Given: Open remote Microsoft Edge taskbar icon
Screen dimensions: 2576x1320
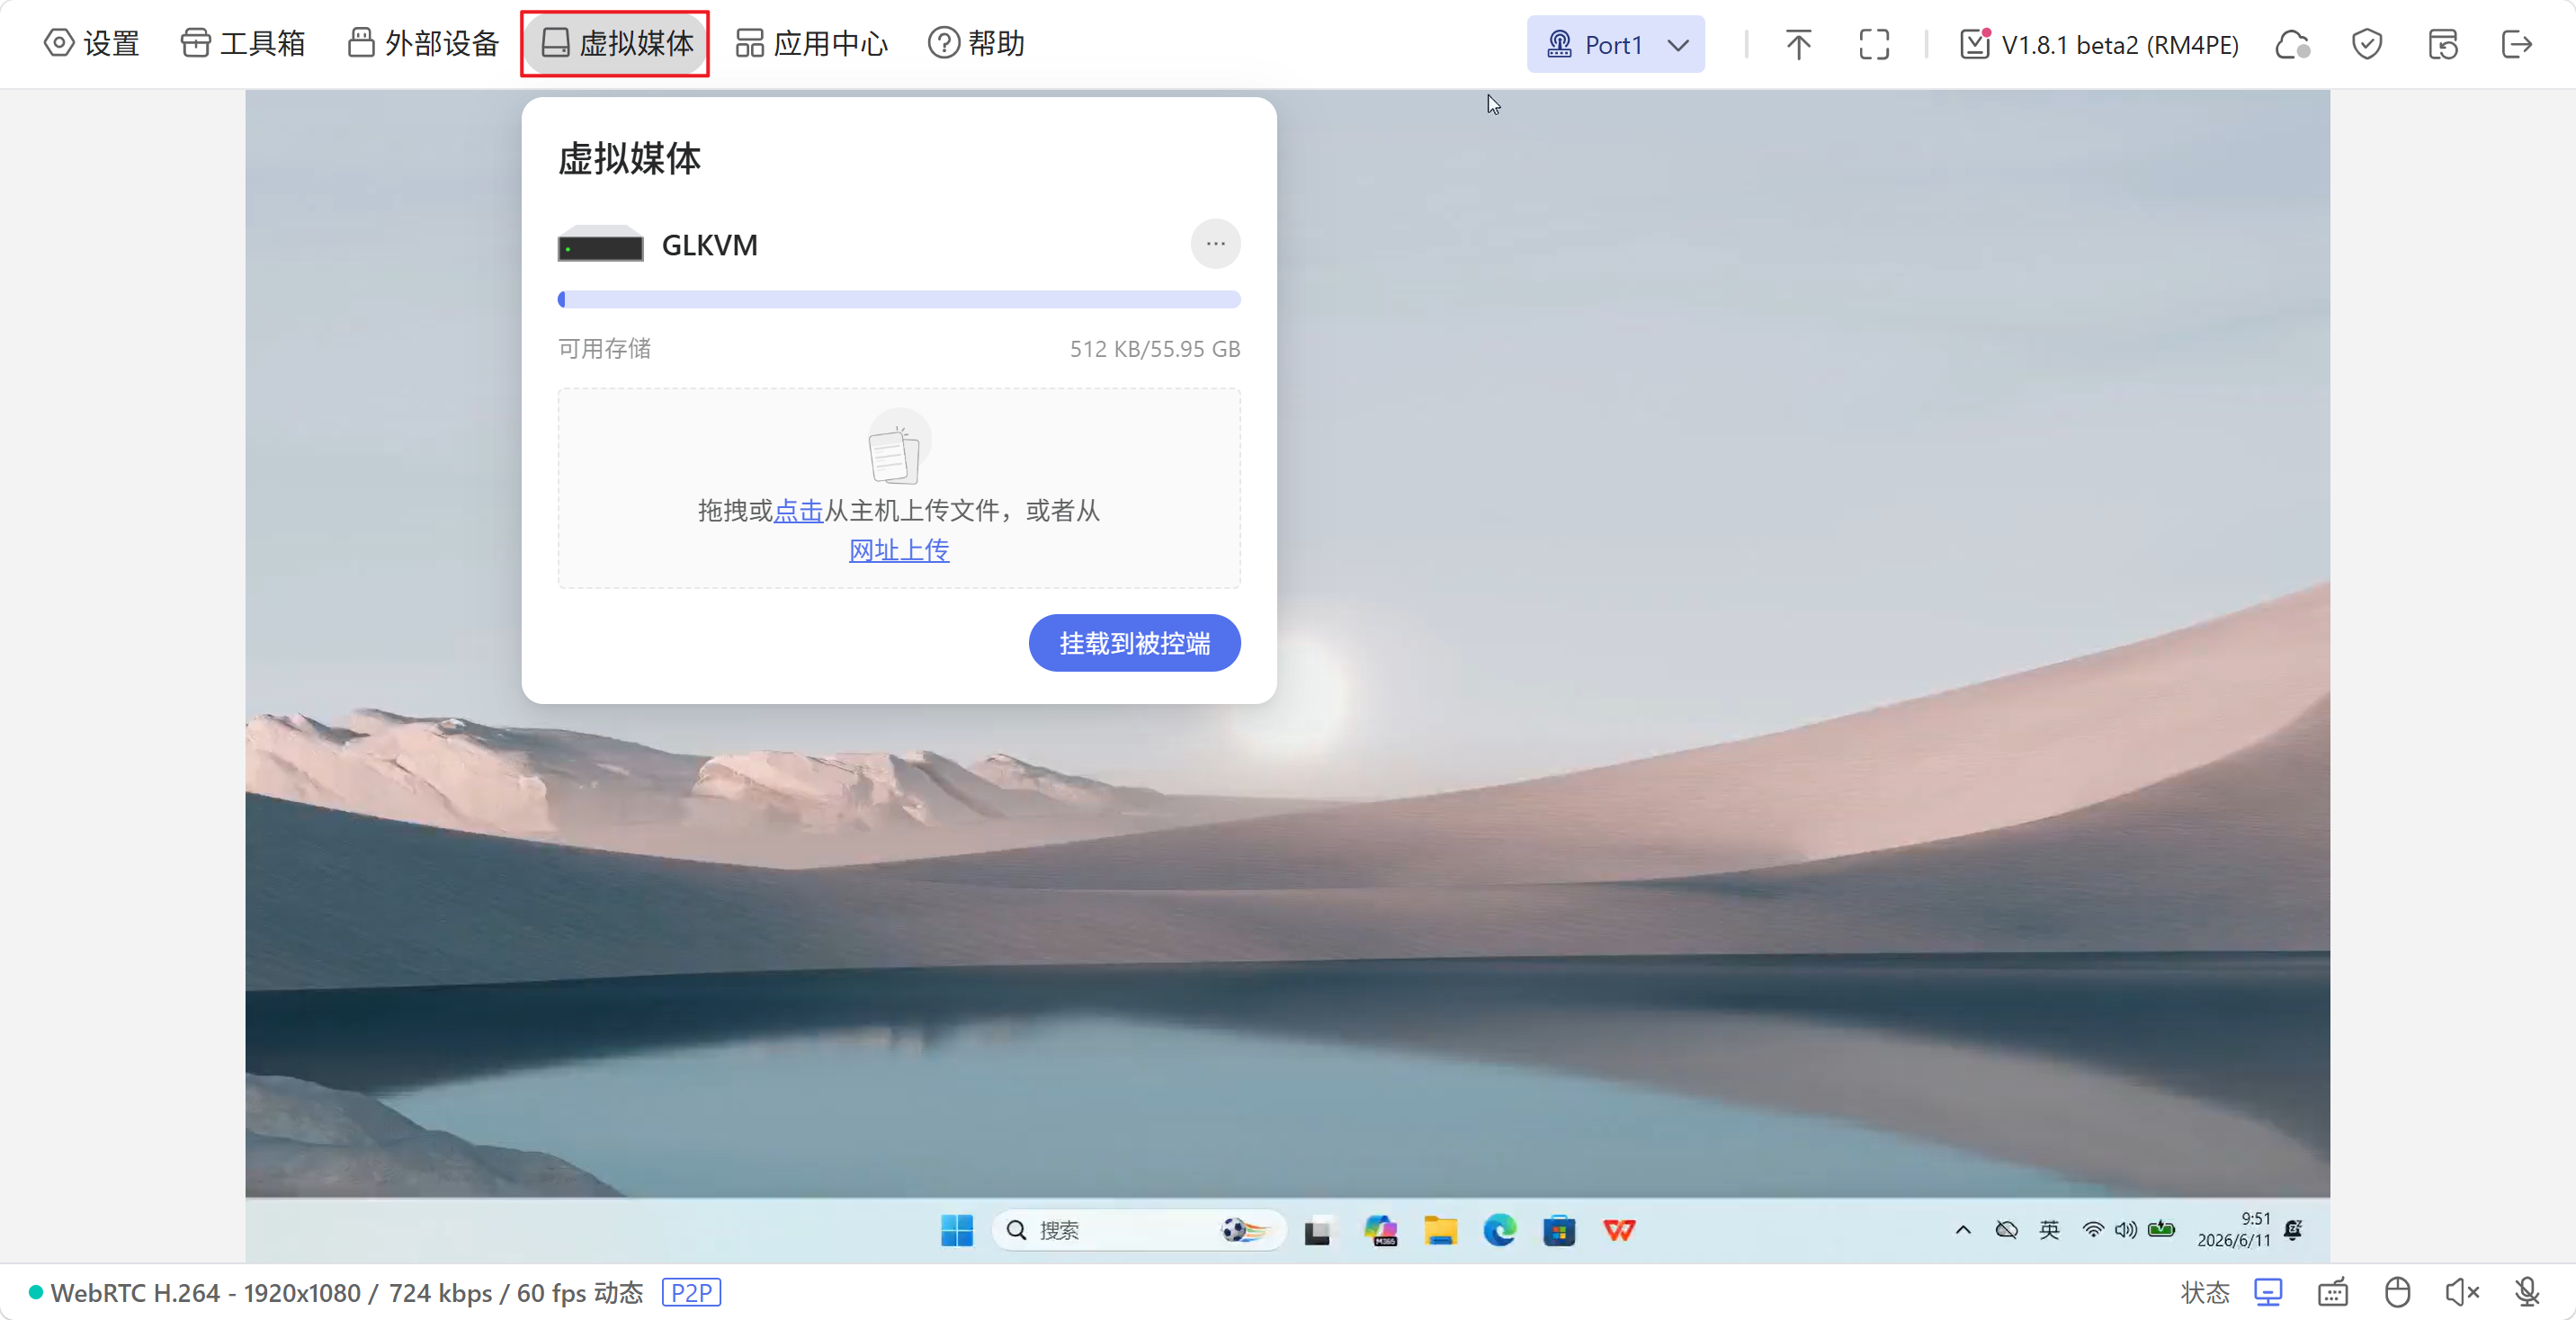Looking at the screenshot, I should pyautogui.click(x=1500, y=1230).
